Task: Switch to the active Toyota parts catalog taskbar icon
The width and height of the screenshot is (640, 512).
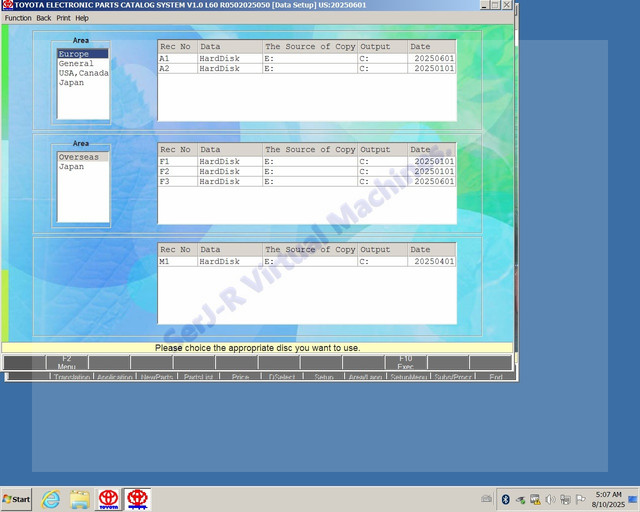Action: pos(137,499)
